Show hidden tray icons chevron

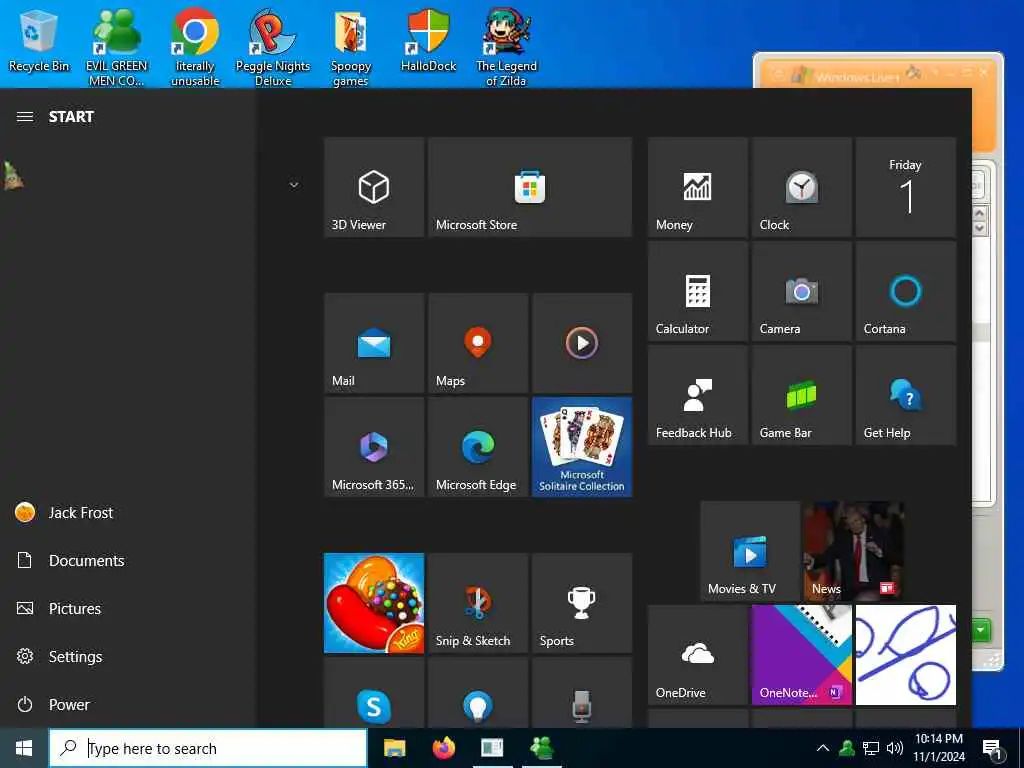point(823,748)
